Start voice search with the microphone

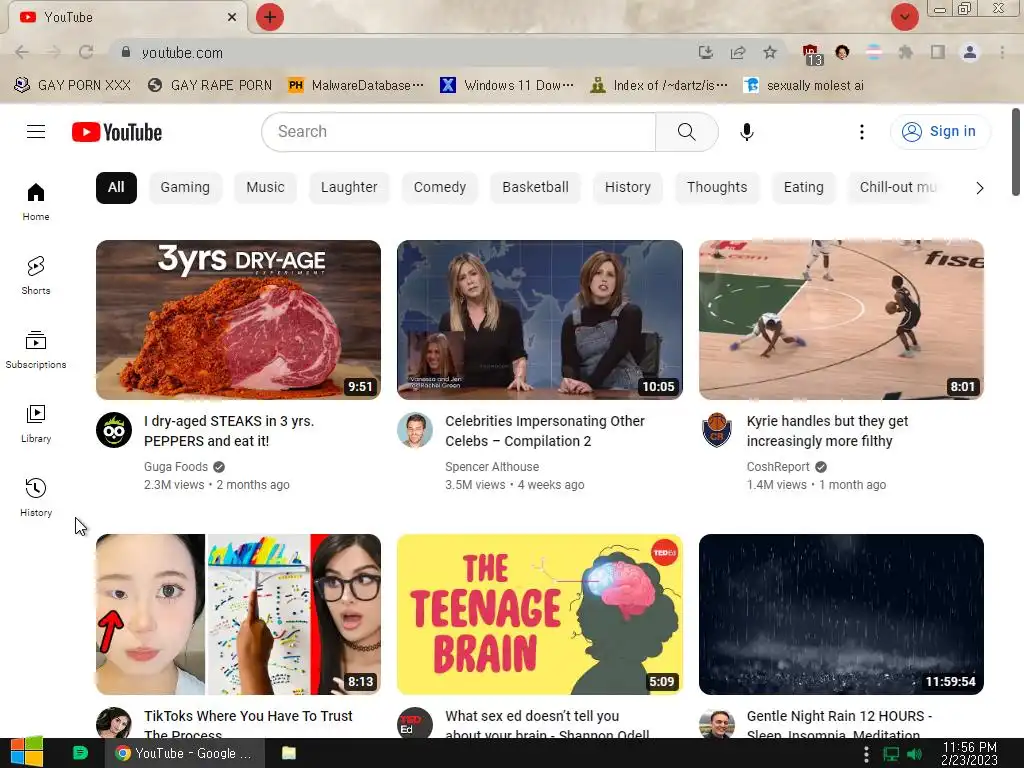(x=746, y=132)
